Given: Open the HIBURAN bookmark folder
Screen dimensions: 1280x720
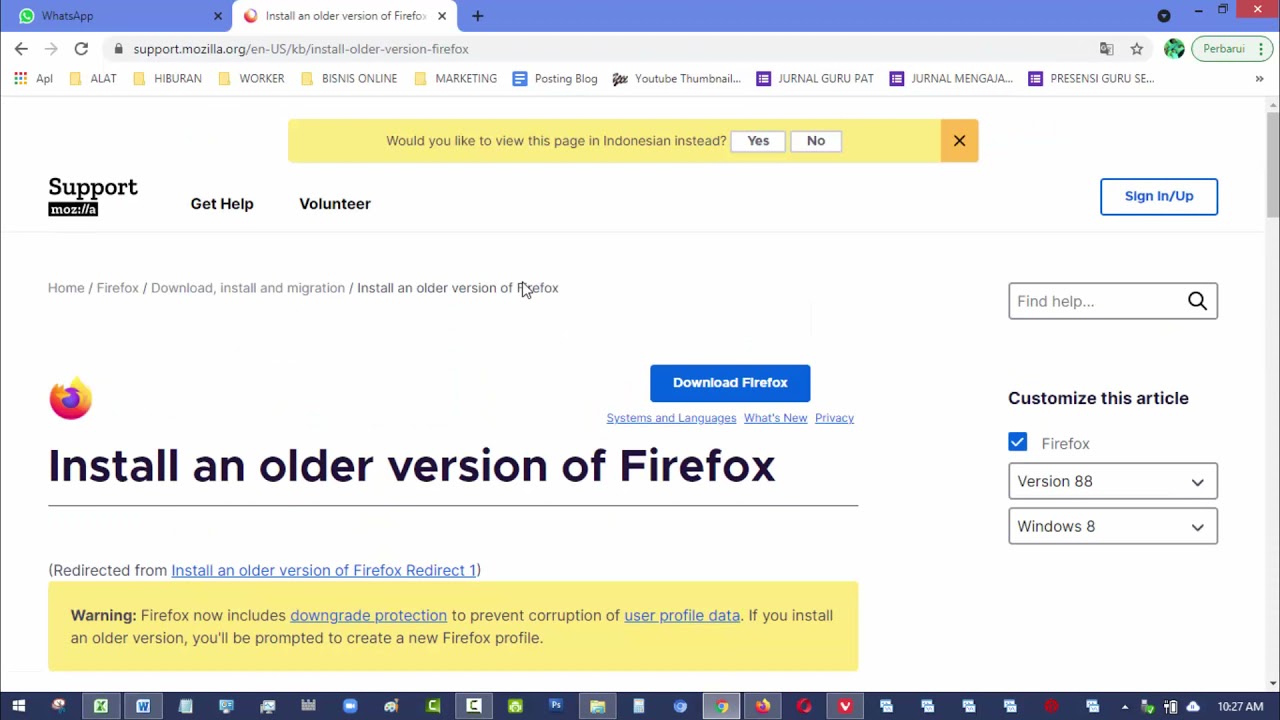Looking at the screenshot, I should pyautogui.click(x=170, y=78).
